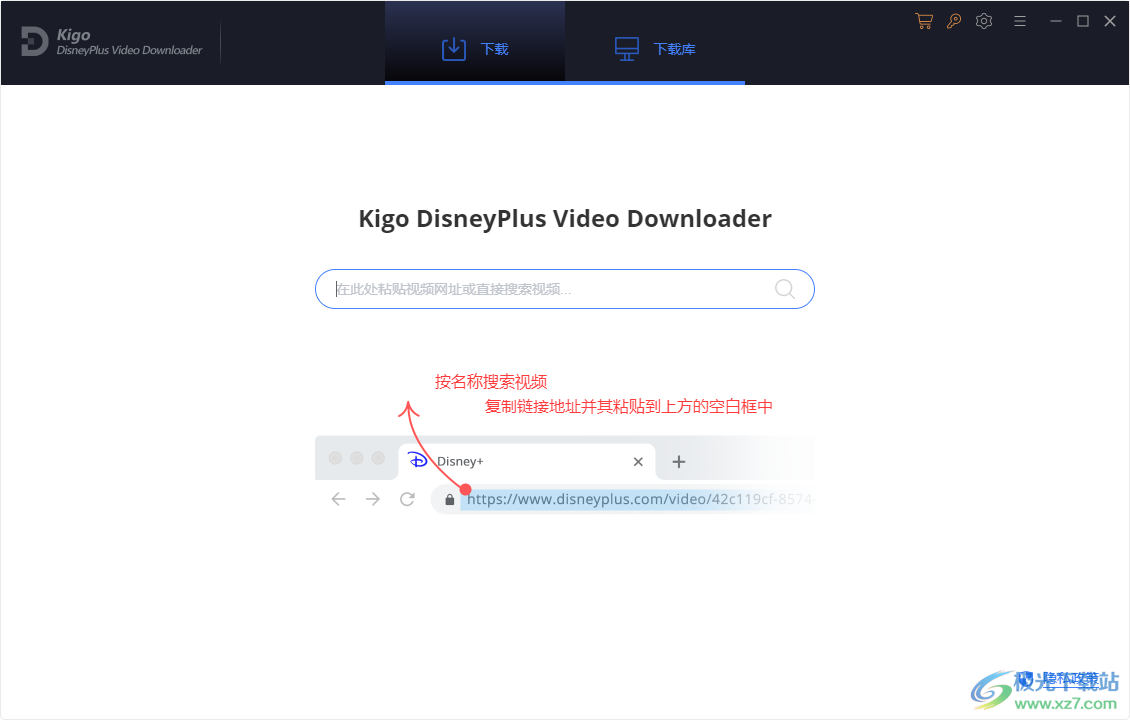Click the 'Kigo DisneyPlus Video Downloader' heading
Screen dimensions: 1130x720
(565, 218)
